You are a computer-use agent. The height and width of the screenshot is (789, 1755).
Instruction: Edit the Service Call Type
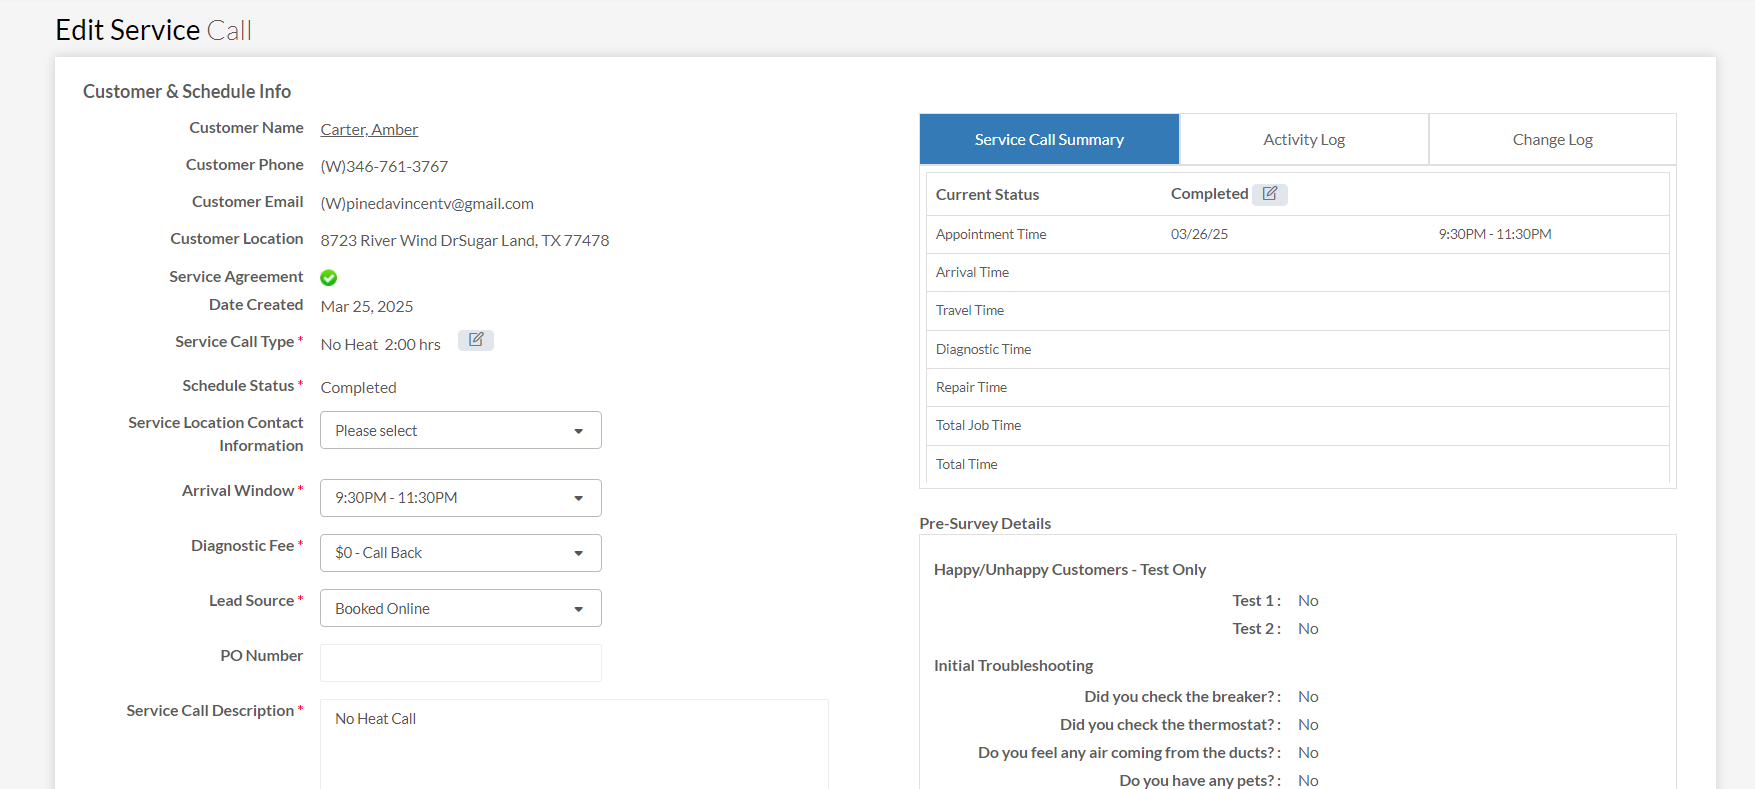click(x=476, y=340)
